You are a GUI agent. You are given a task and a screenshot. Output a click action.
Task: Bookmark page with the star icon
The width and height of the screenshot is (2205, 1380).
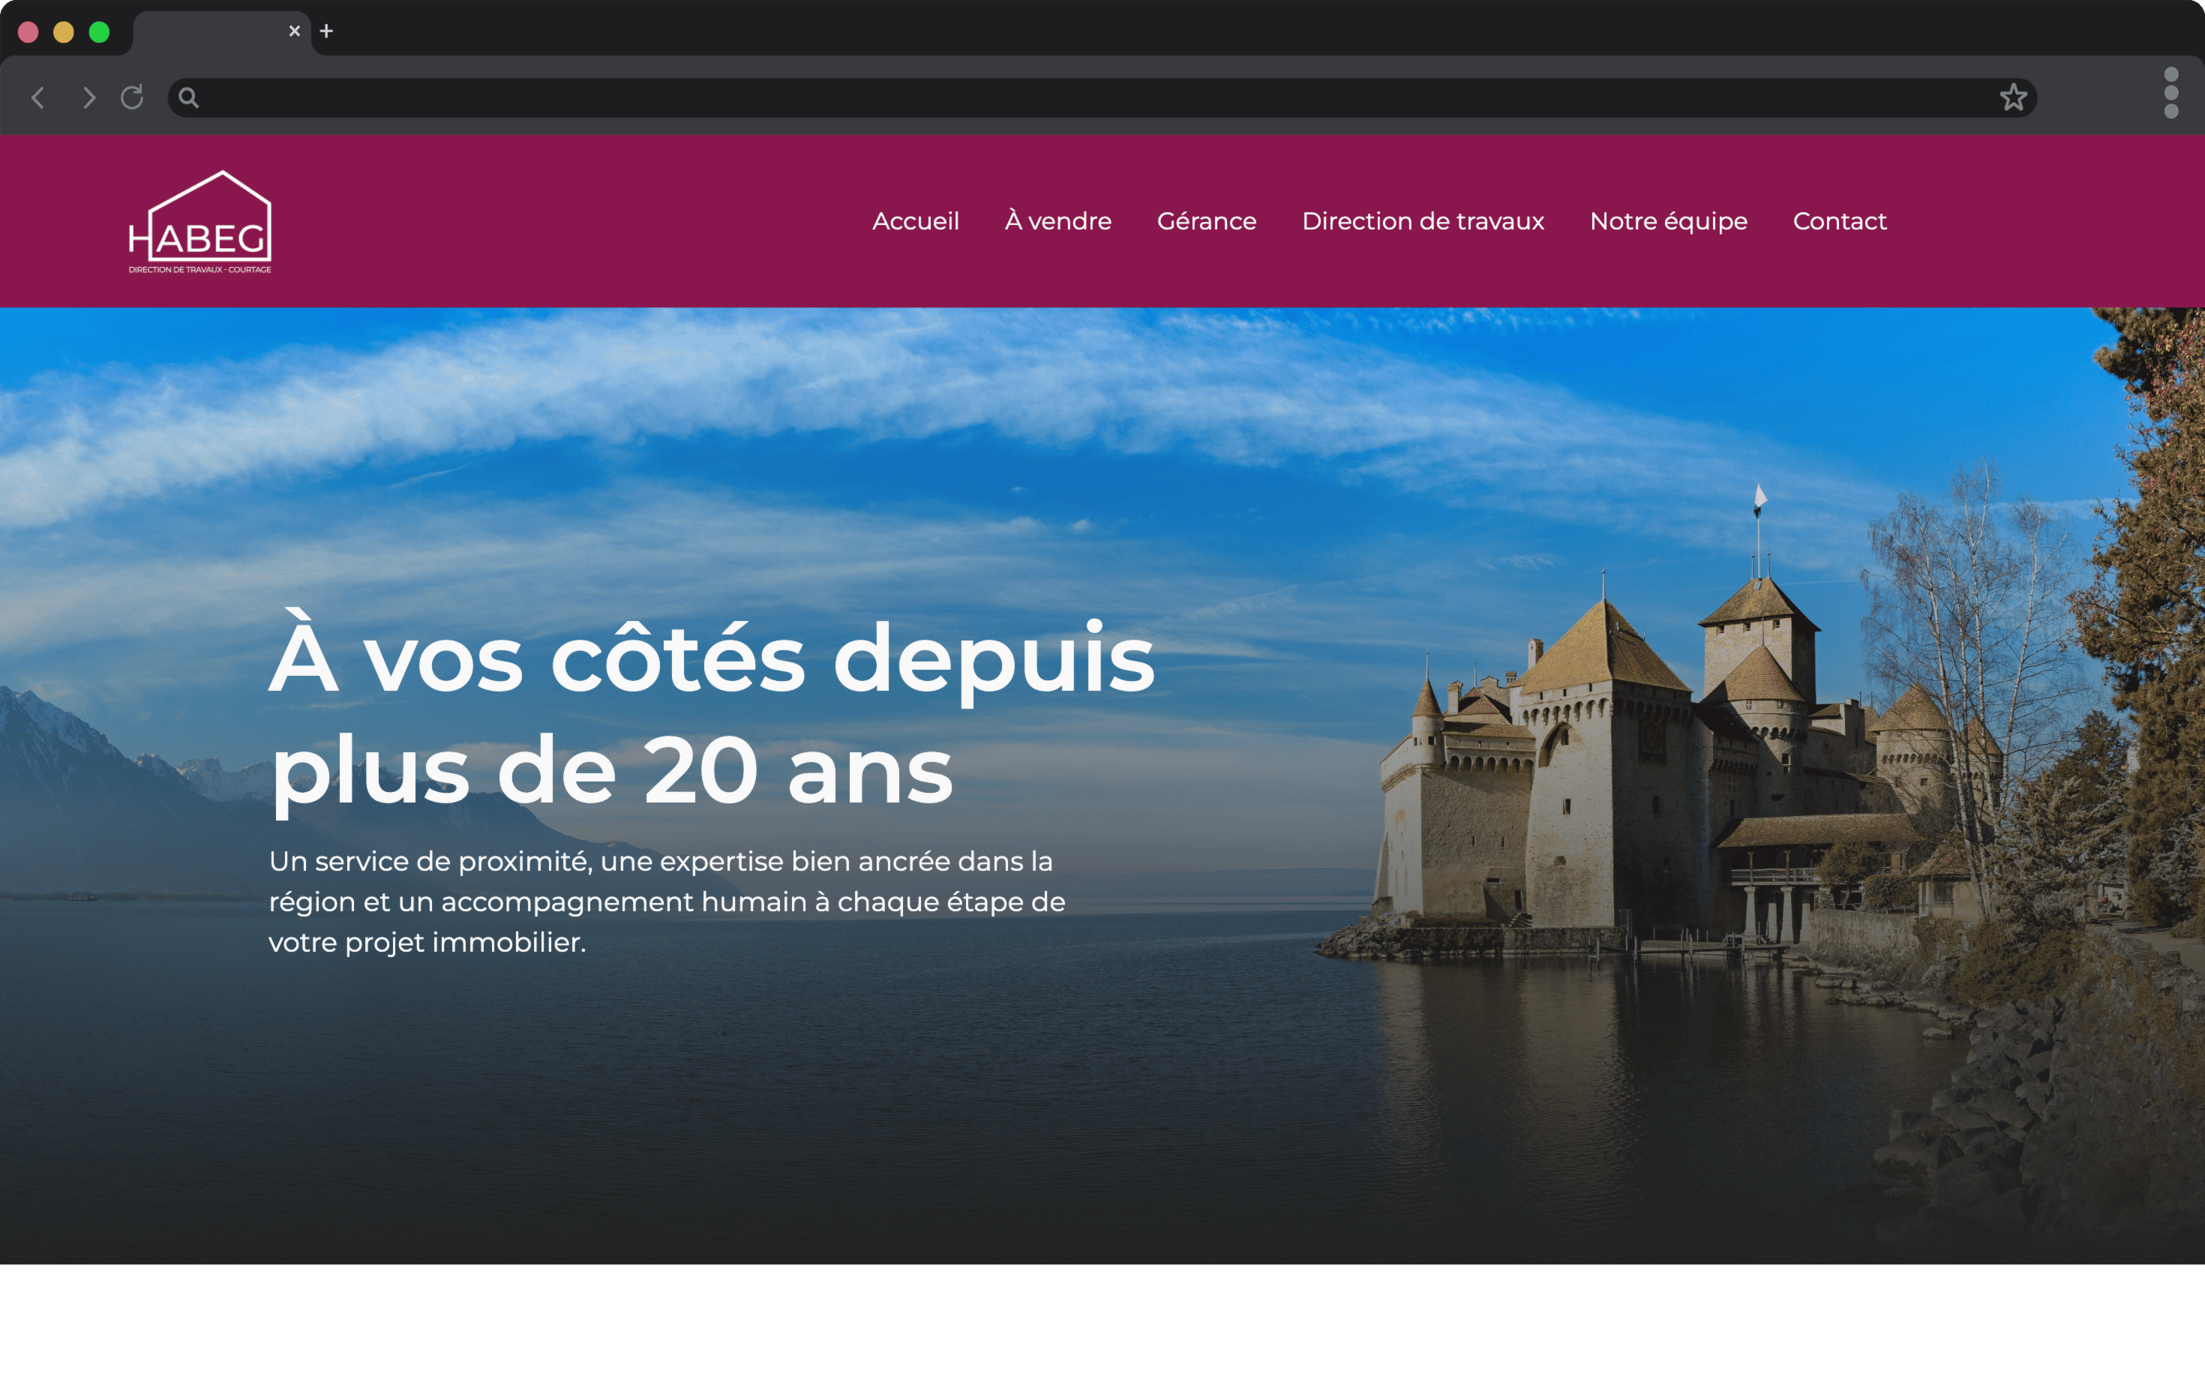click(2013, 97)
